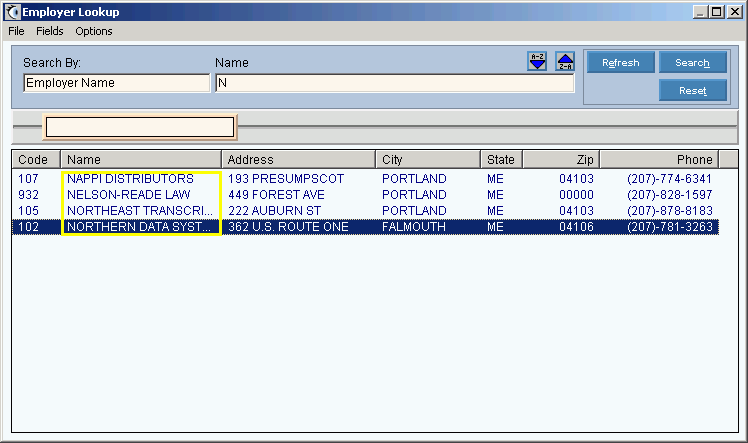Image resolution: width=748 pixels, height=443 pixels.
Task: Click phone (207)-774-6341
Action: point(669,179)
